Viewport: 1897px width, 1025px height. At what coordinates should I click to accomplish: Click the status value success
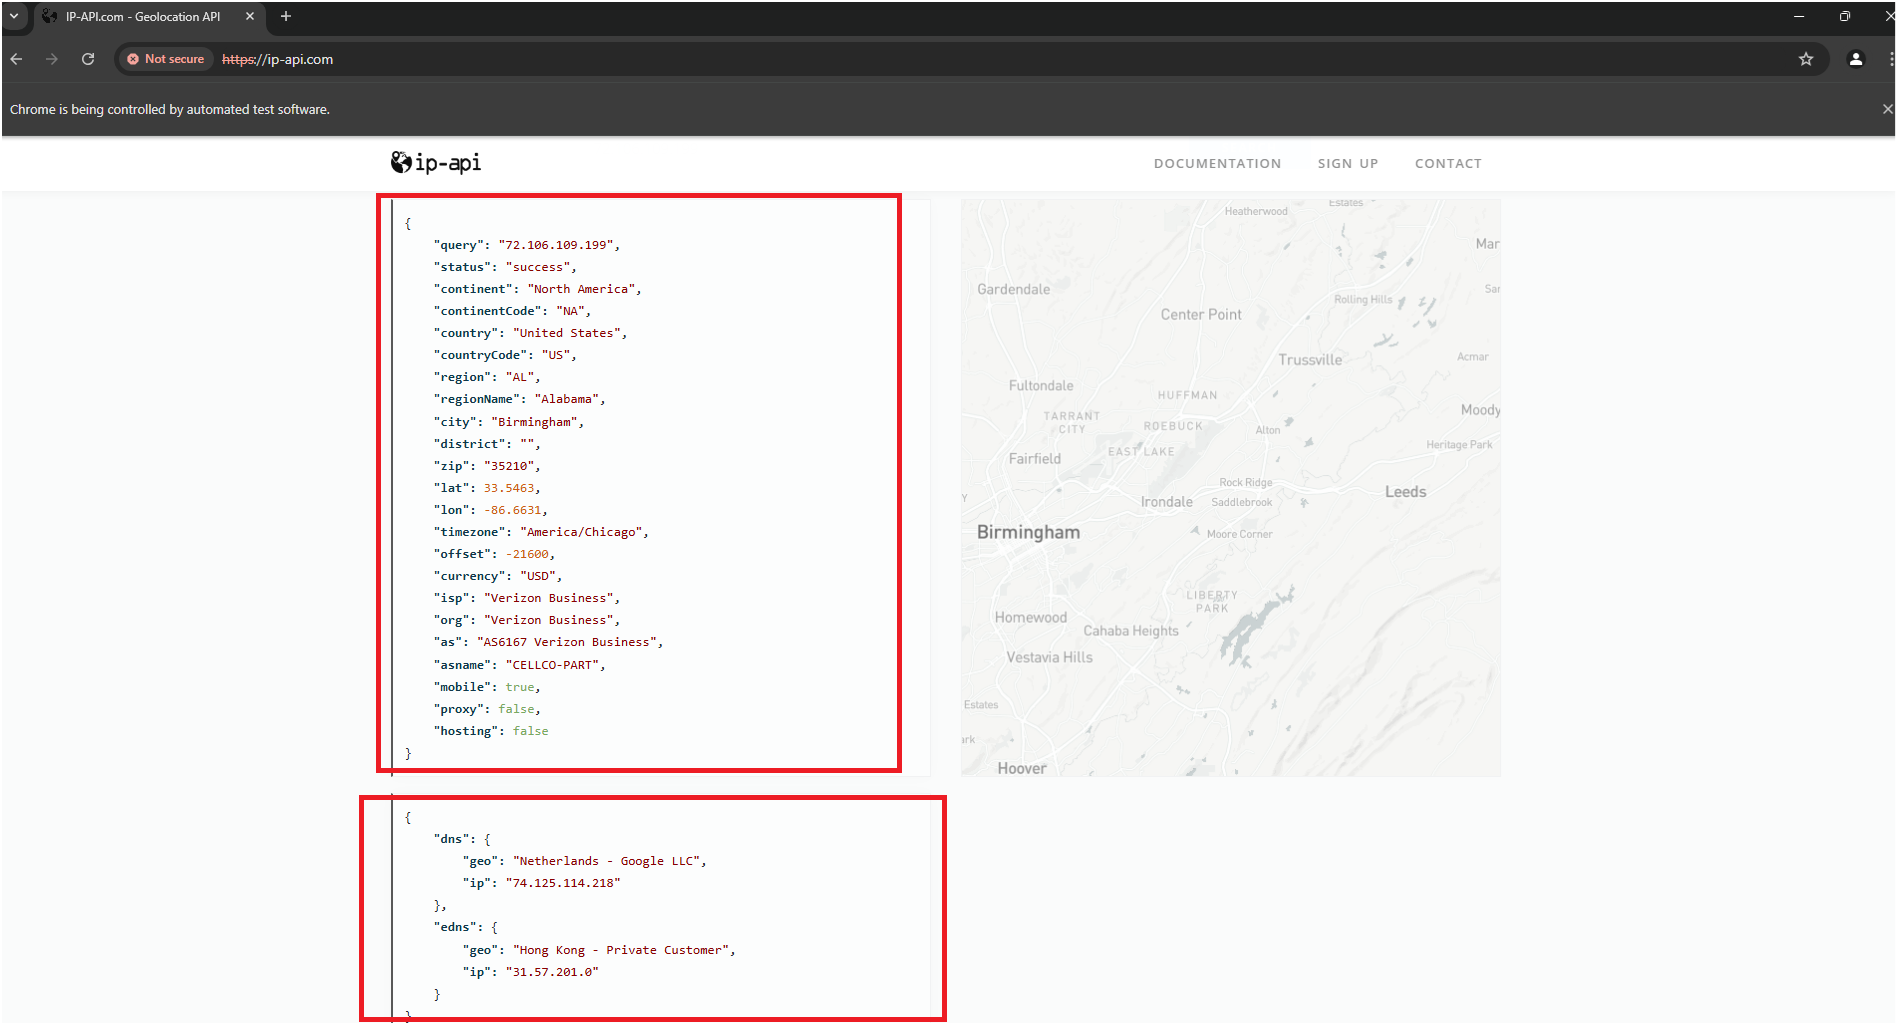tap(538, 267)
